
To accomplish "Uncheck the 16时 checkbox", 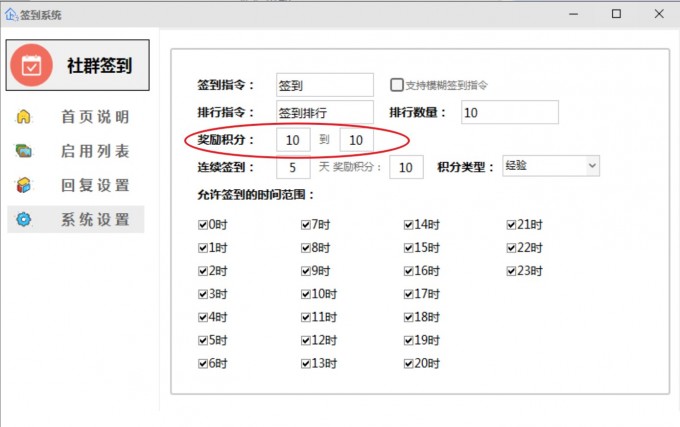I will coord(408,271).
